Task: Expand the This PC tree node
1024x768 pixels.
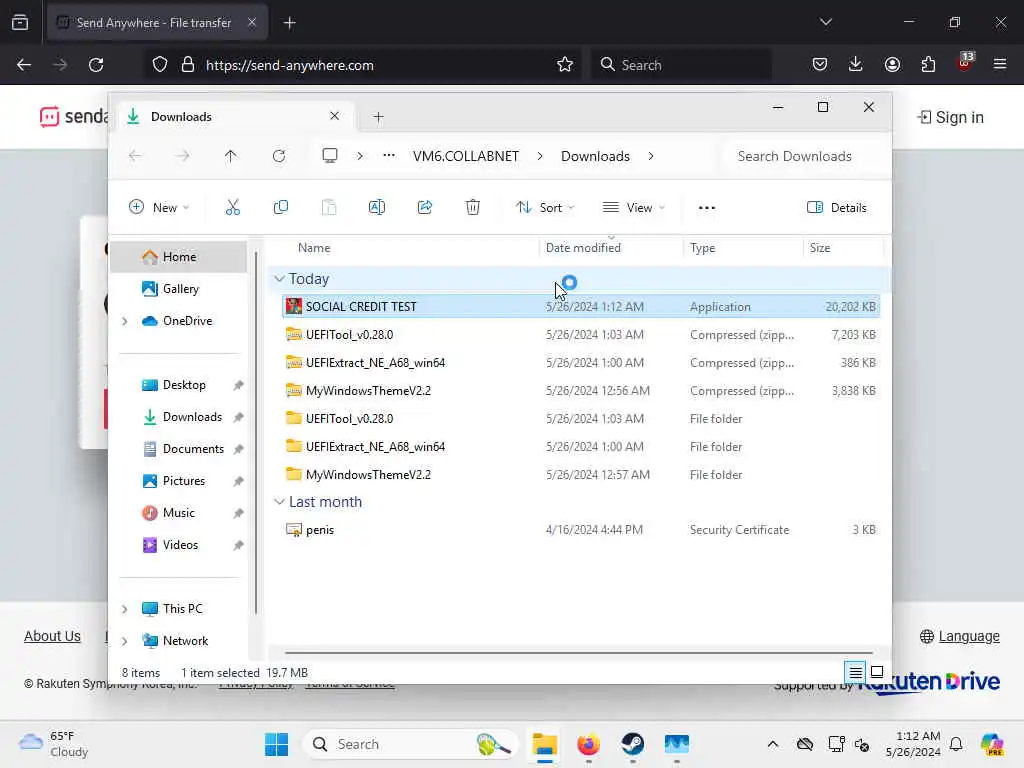Action: pos(125,609)
